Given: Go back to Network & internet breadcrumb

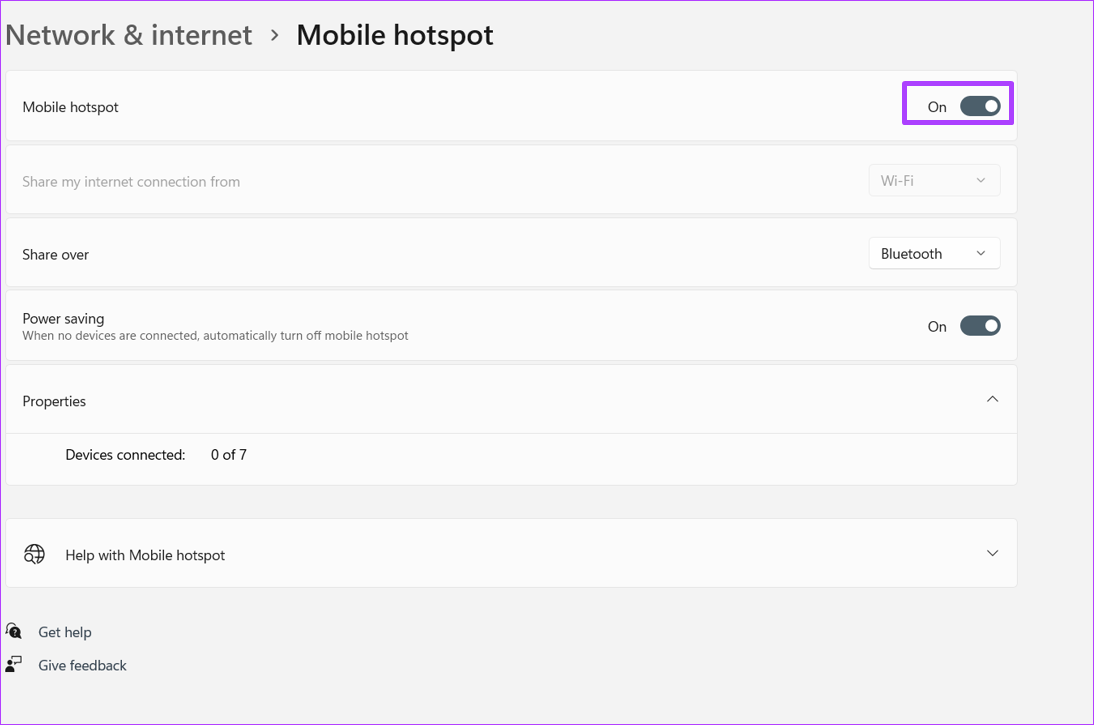Looking at the screenshot, I should (129, 36).
